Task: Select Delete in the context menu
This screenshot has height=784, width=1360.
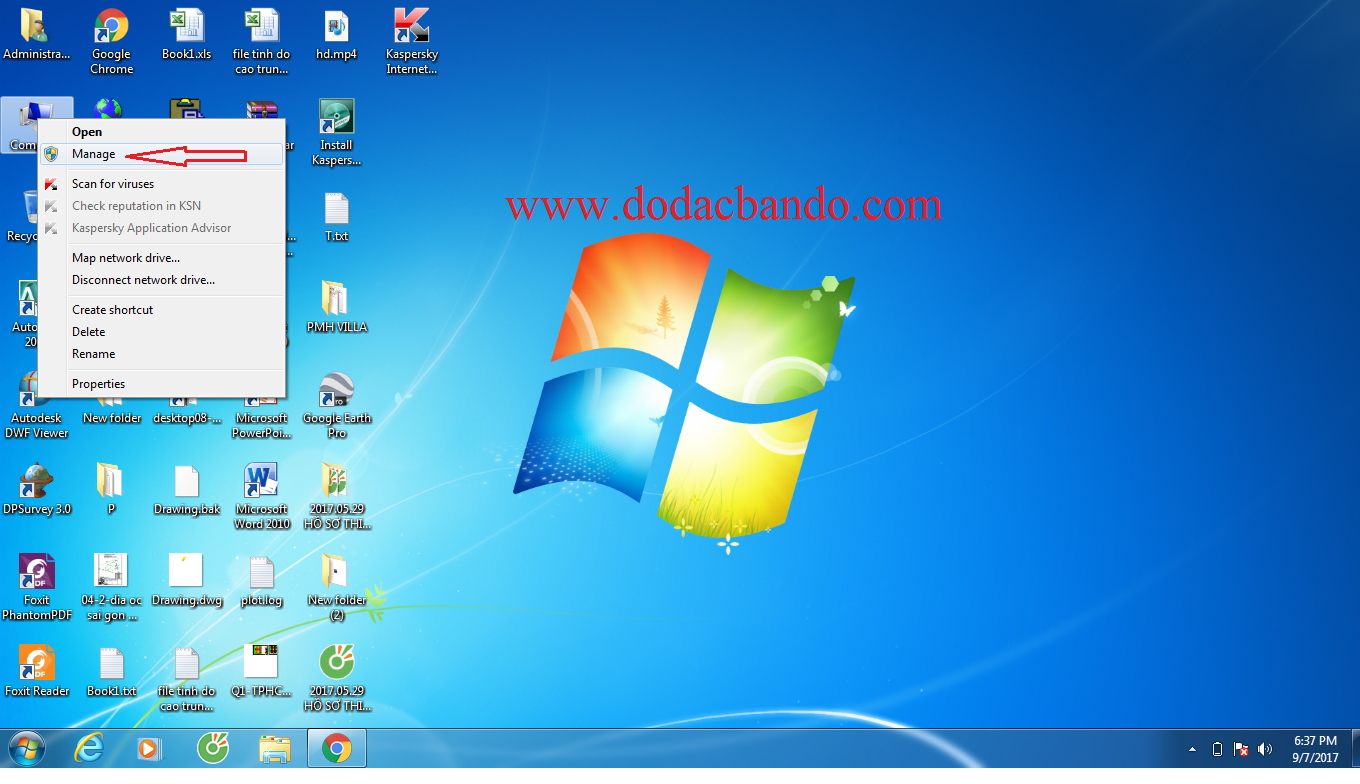Action: pyautogui.click(x=162, y=332)
